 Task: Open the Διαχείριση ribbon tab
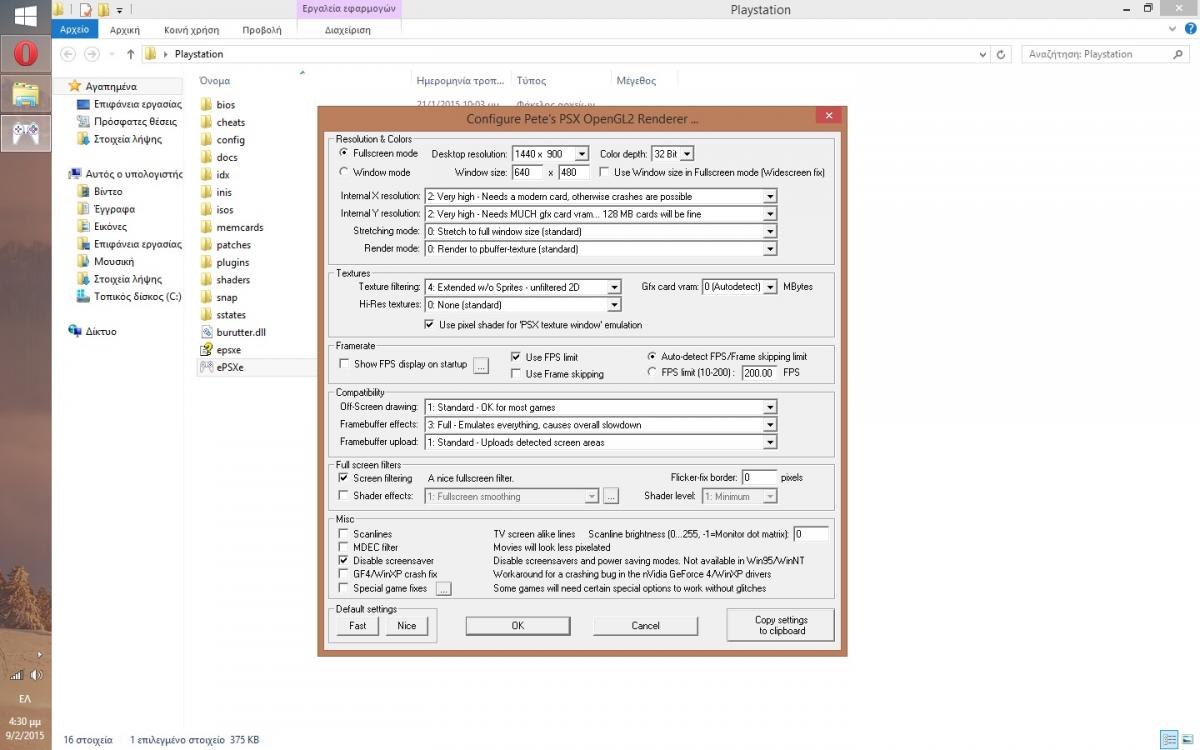[x=348, y=30]
